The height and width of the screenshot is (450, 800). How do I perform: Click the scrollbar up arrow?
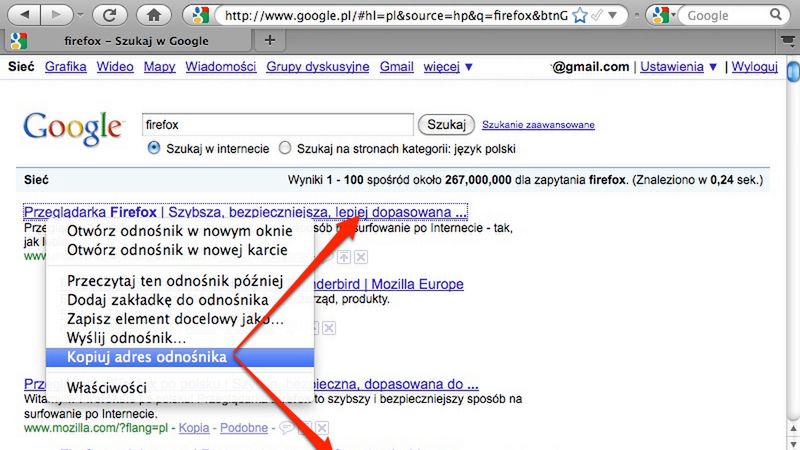tap(793, 428)
